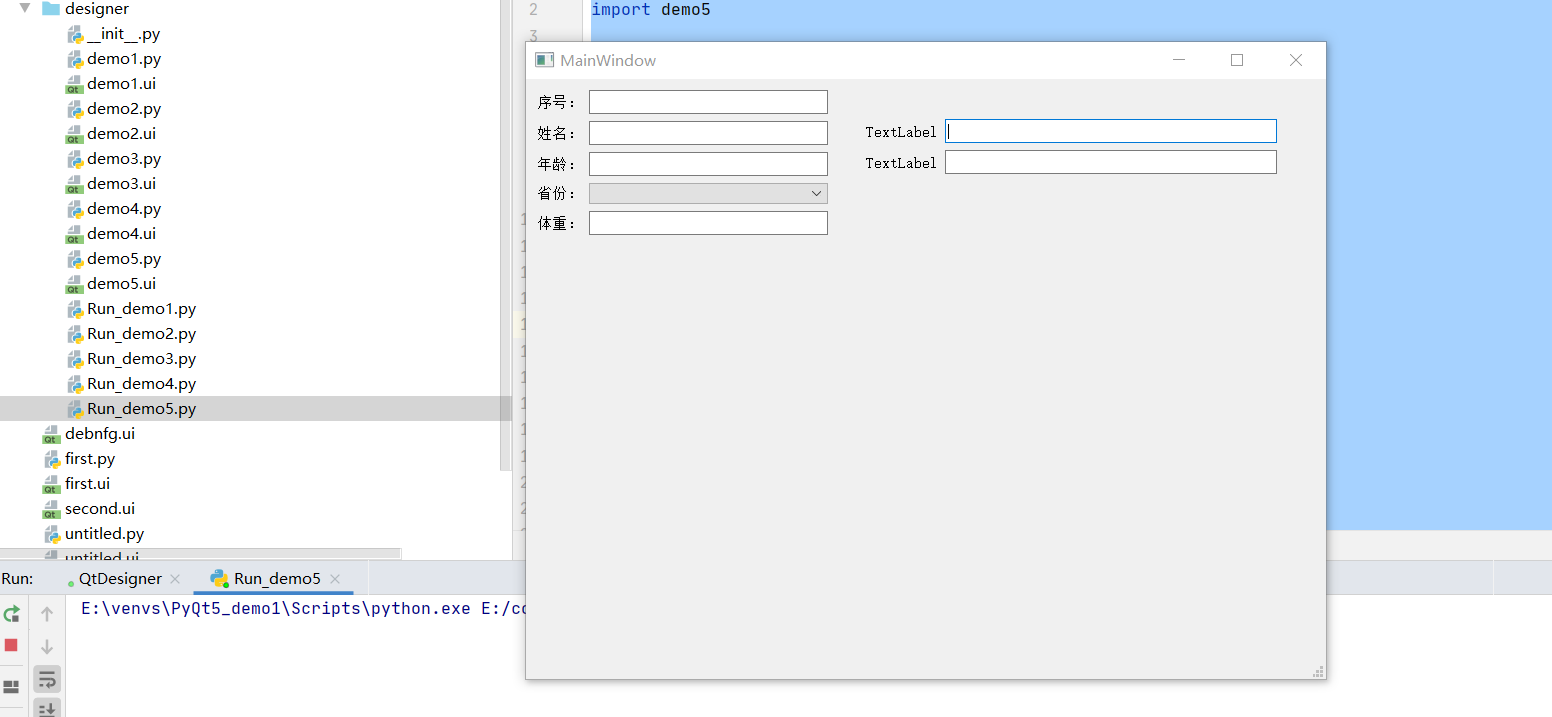Click the Qt icon beside demo4.ui
Image resolution: width=1552 pixels, height=717 pixels.
point(74,234)
